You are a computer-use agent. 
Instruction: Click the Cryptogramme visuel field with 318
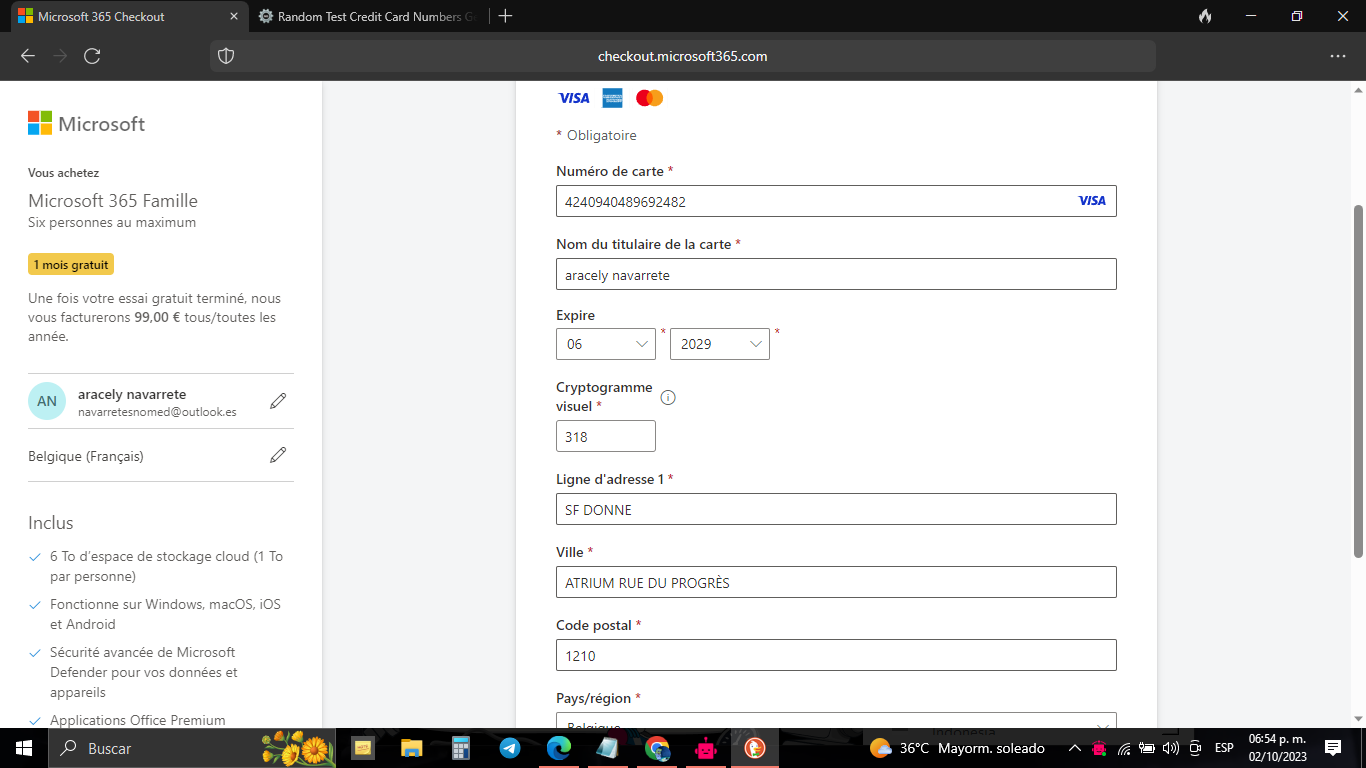pos(606,436)
